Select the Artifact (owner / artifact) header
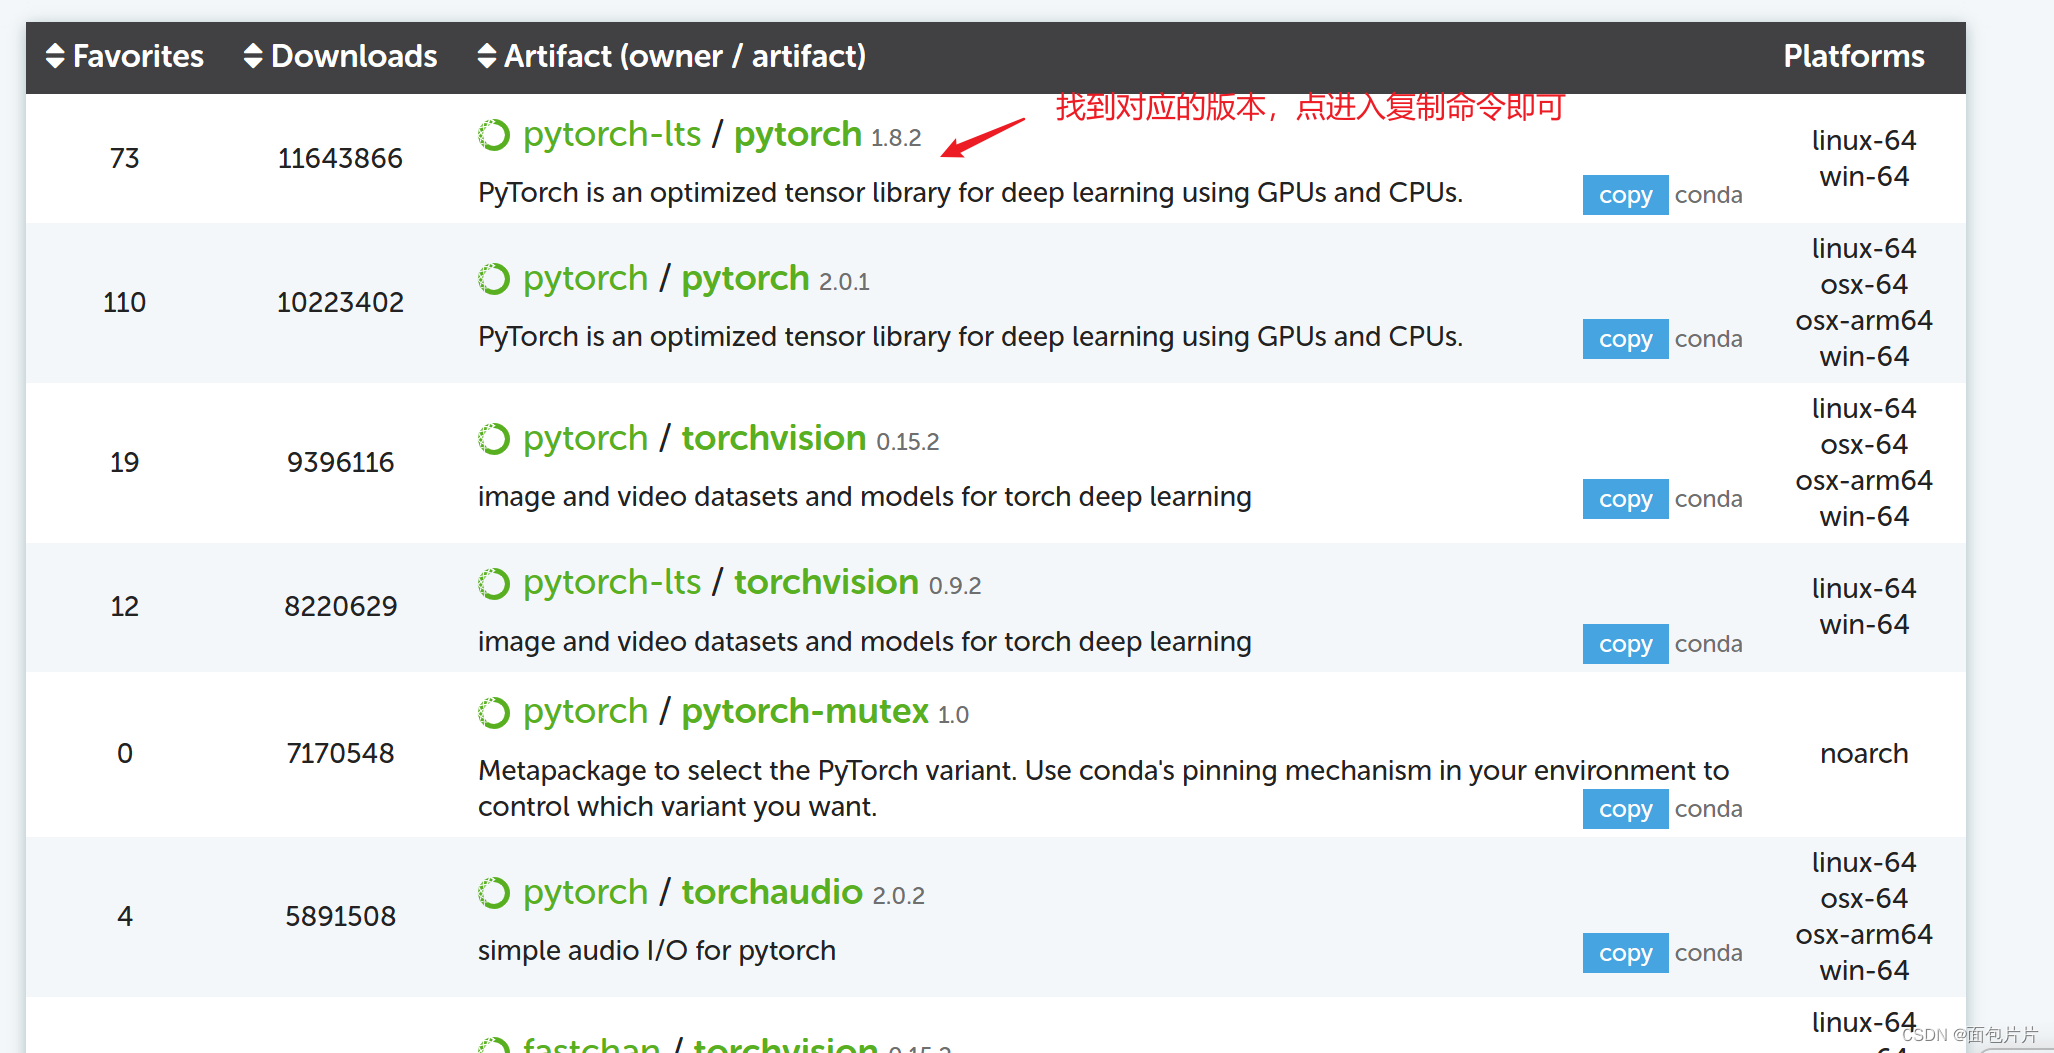2054x1053 pixels. tap(684, 56)
